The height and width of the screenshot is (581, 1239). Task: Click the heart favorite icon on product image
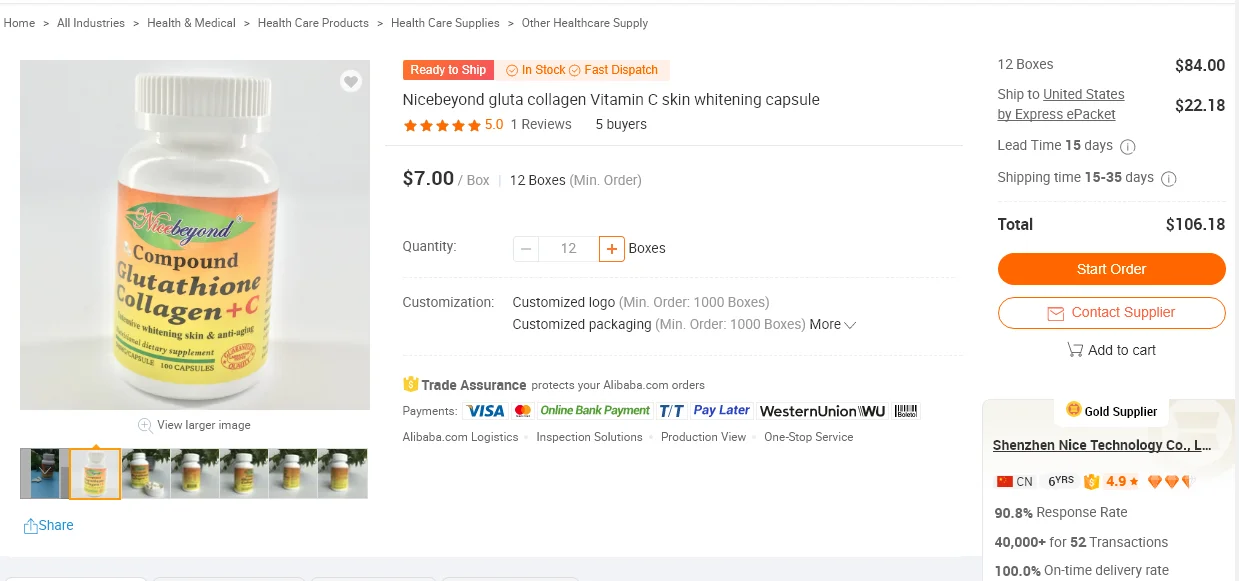click(x=350, y=81)
